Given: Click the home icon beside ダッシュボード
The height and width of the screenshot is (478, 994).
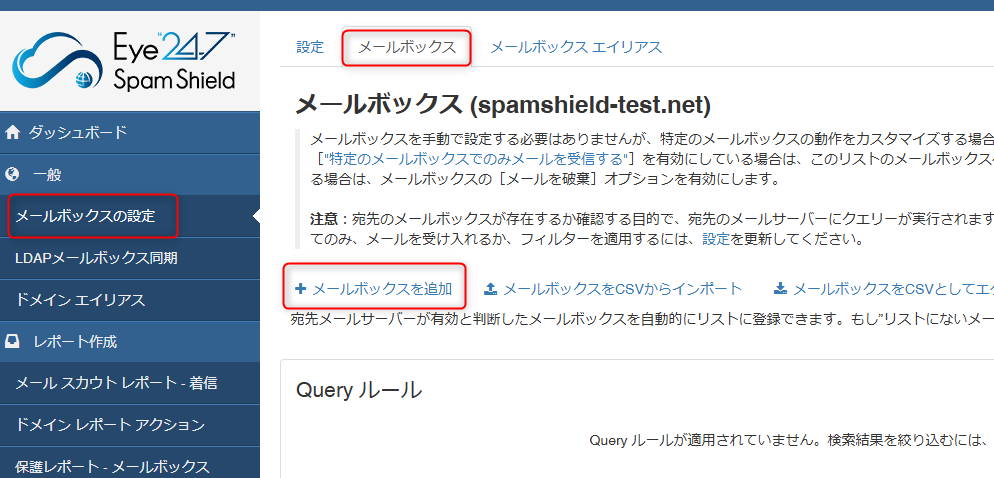Looking at the screenshot, I should tap(12, 132).
